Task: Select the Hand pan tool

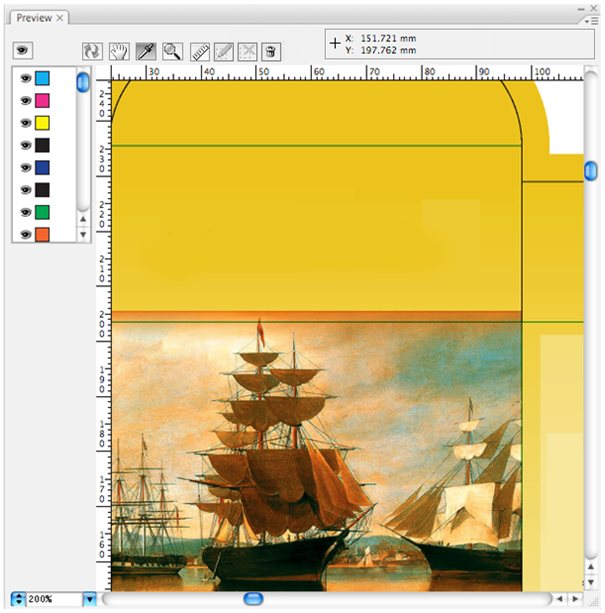Action: 119,51
